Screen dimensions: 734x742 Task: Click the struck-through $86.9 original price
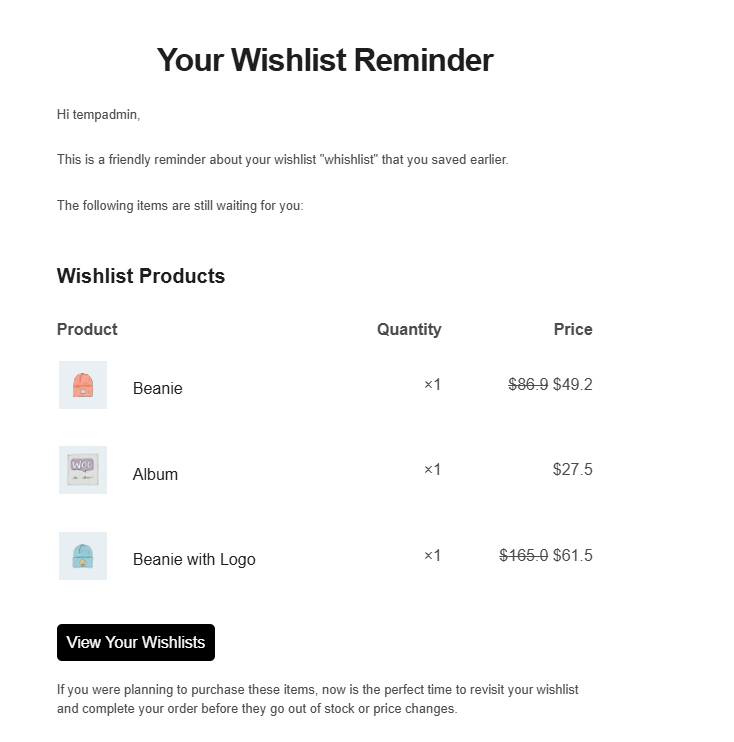pos(528,385)
